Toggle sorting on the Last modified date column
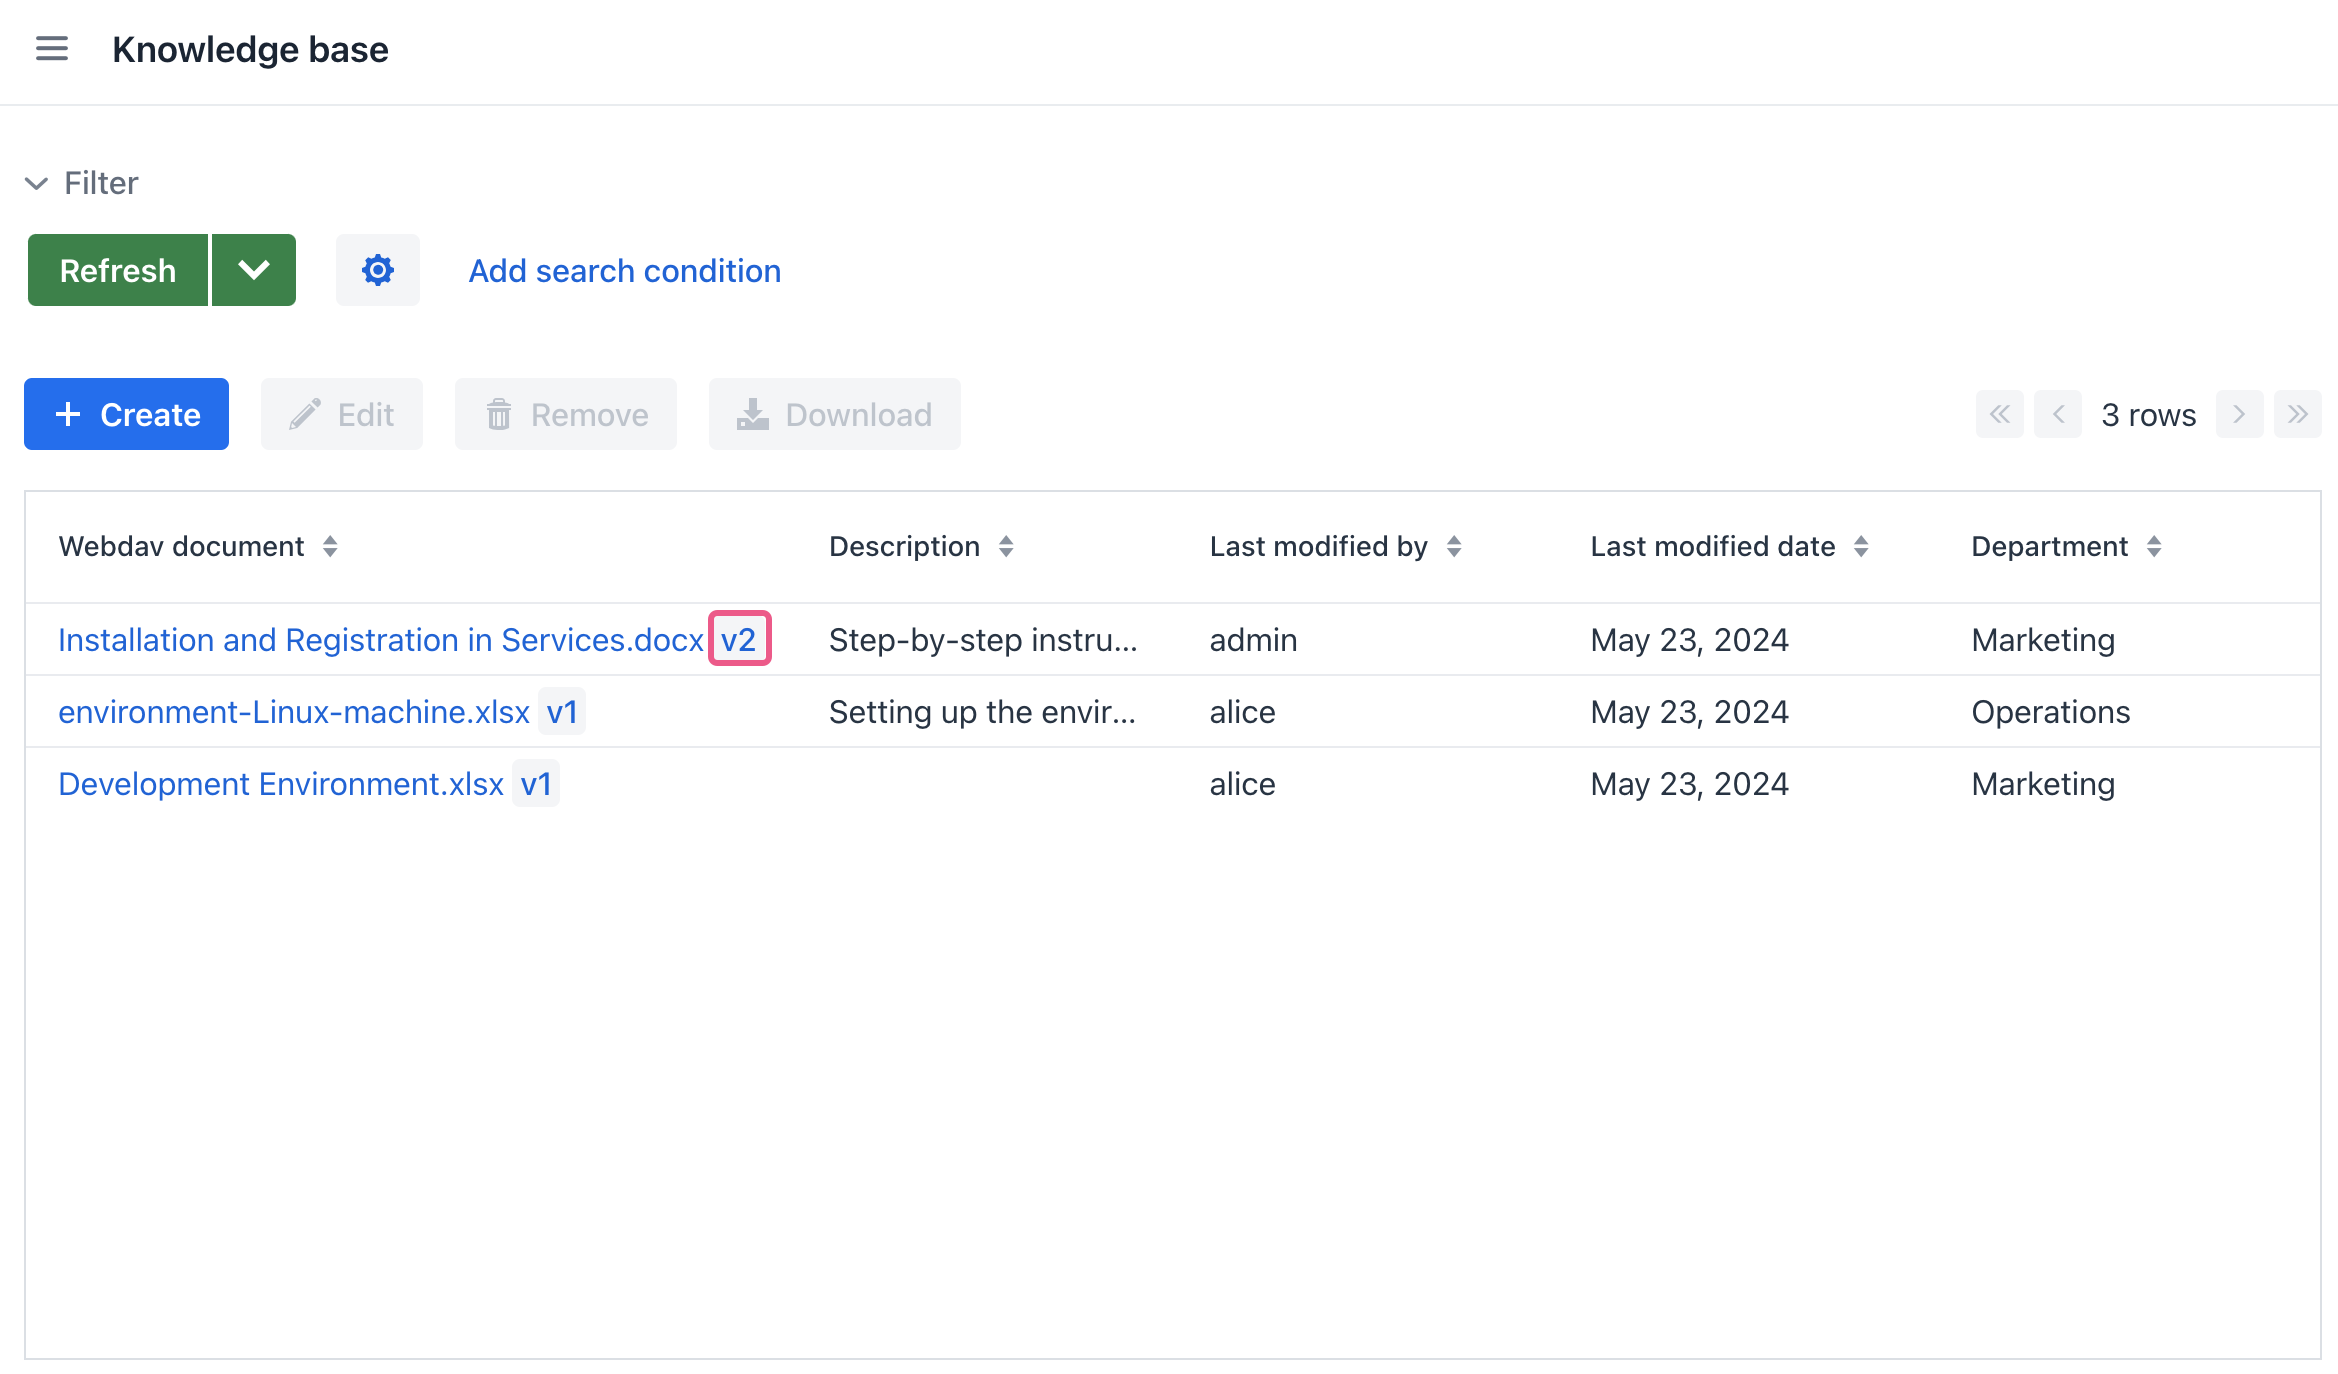This screenshot has height=1374, width=2338. (1861, 546)
